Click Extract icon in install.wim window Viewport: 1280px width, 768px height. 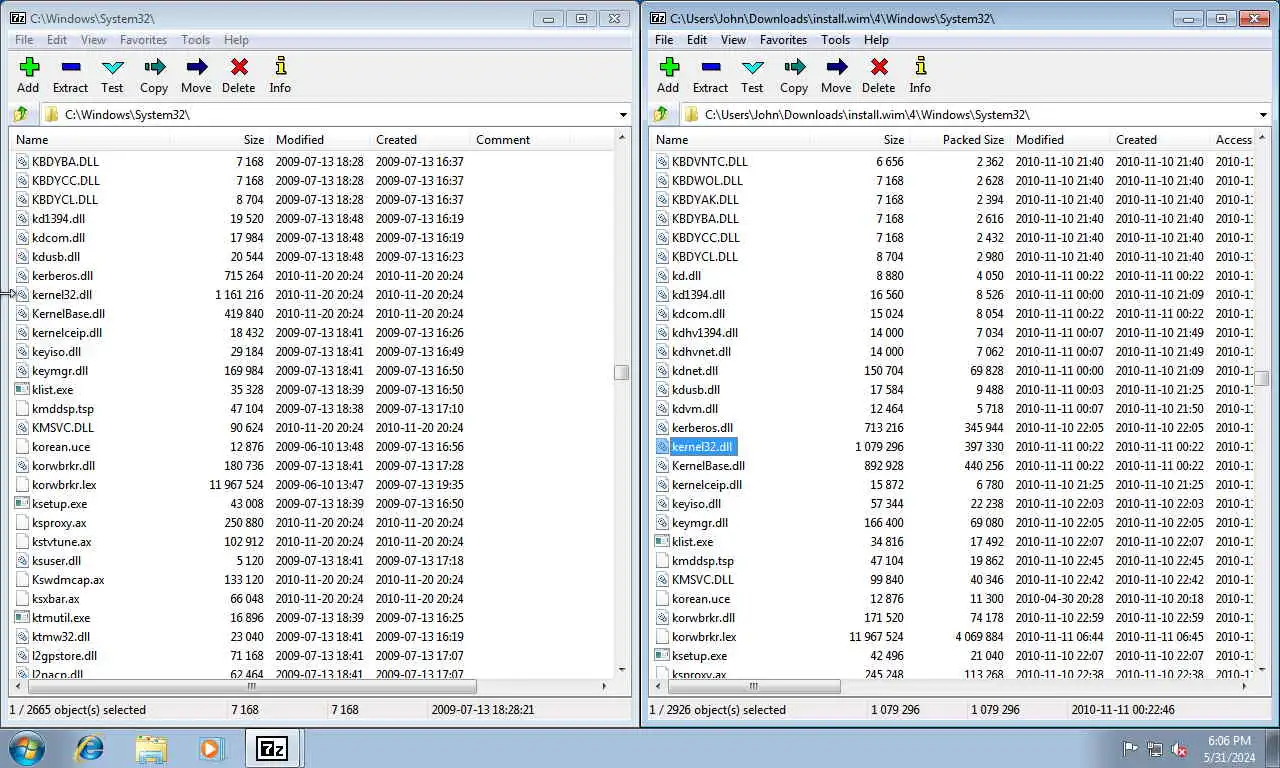point(710,67)
